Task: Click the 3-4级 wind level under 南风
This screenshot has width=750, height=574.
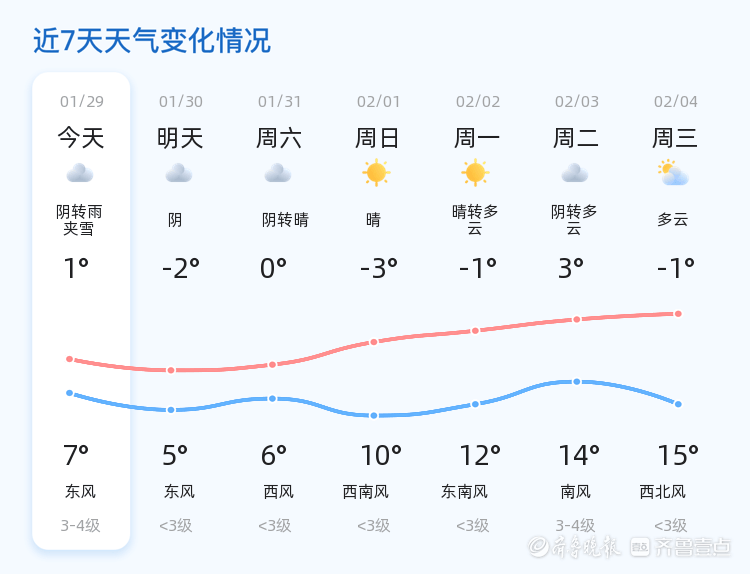Action: [575, 526]
